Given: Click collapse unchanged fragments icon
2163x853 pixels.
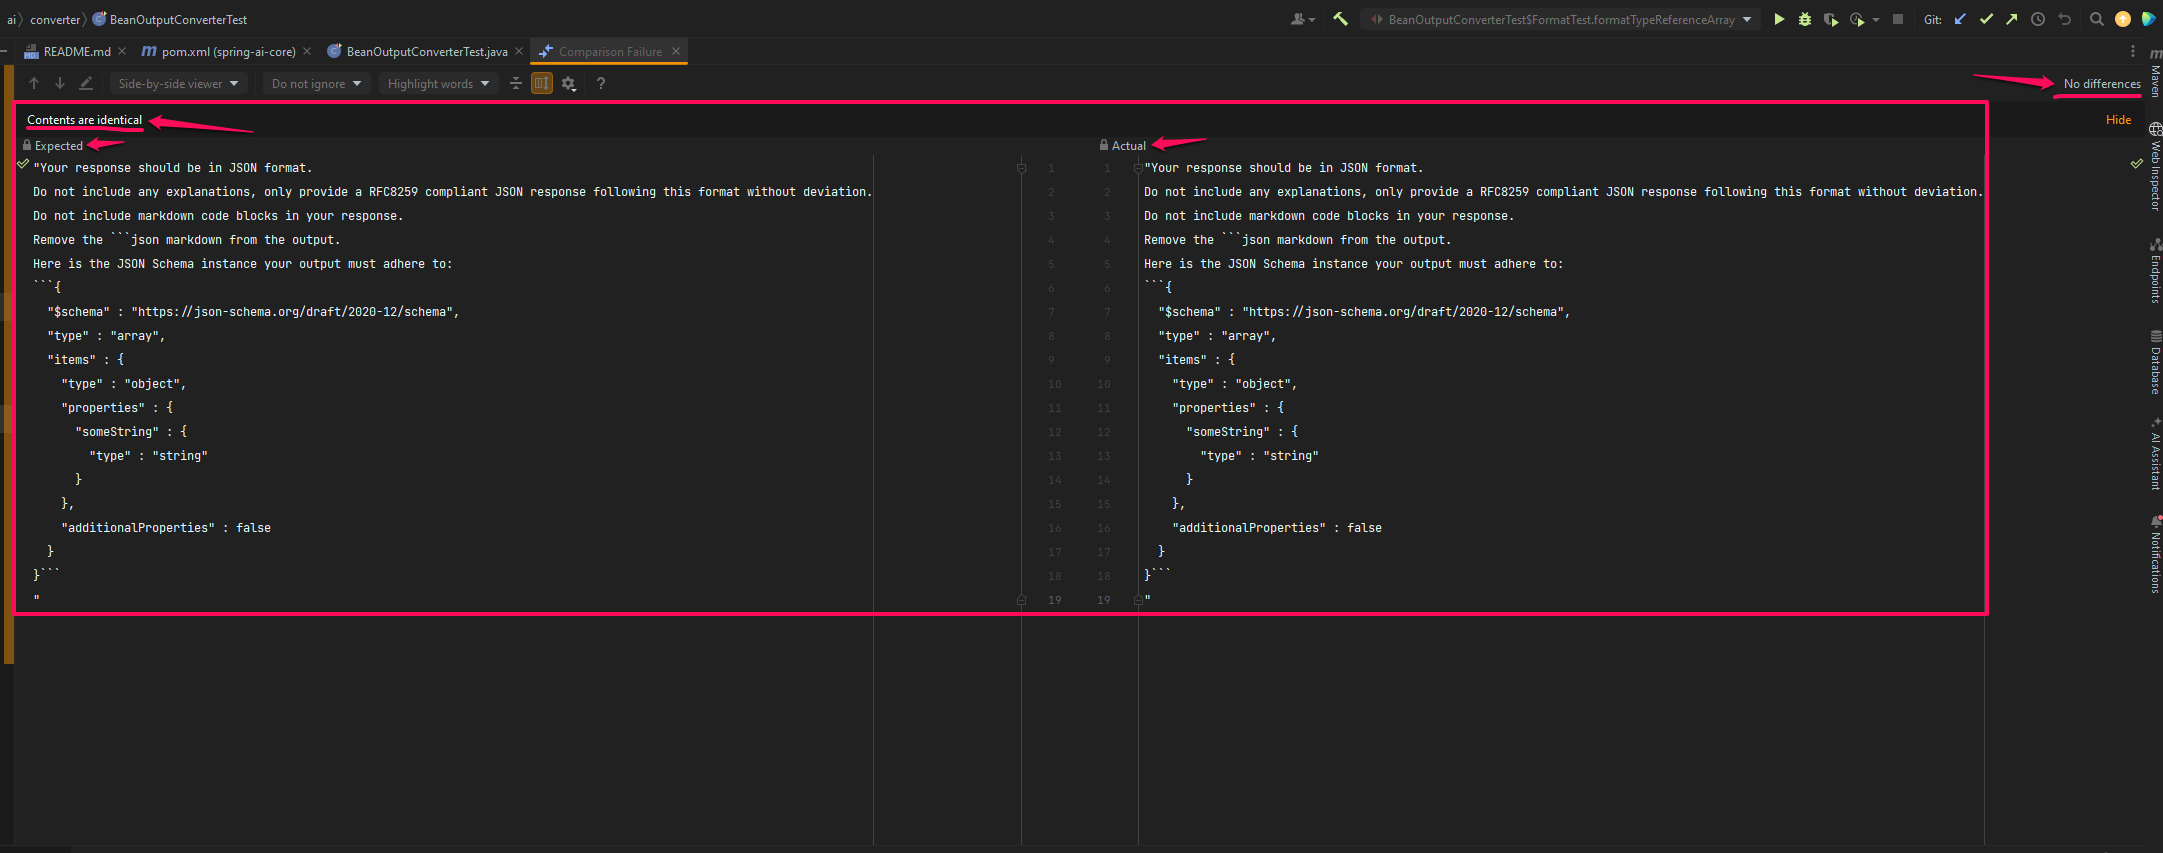Looking at the screenshot, I should pos(516,83).
